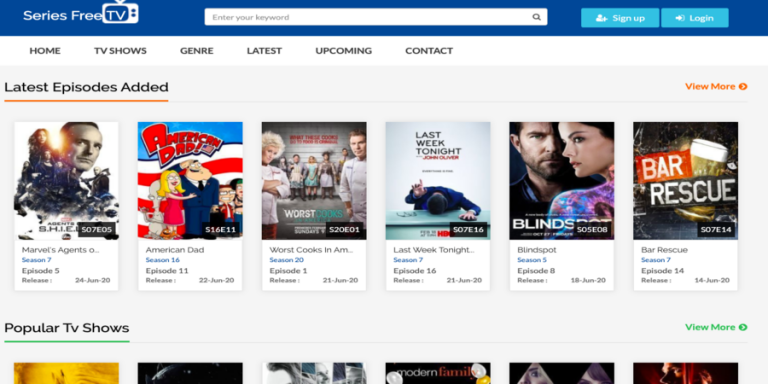This screenshot has width=768, height=384.
Task: Open Marvel's Agents of S.H.I.E.L.D. poster
Action: (x=66, y=181)
